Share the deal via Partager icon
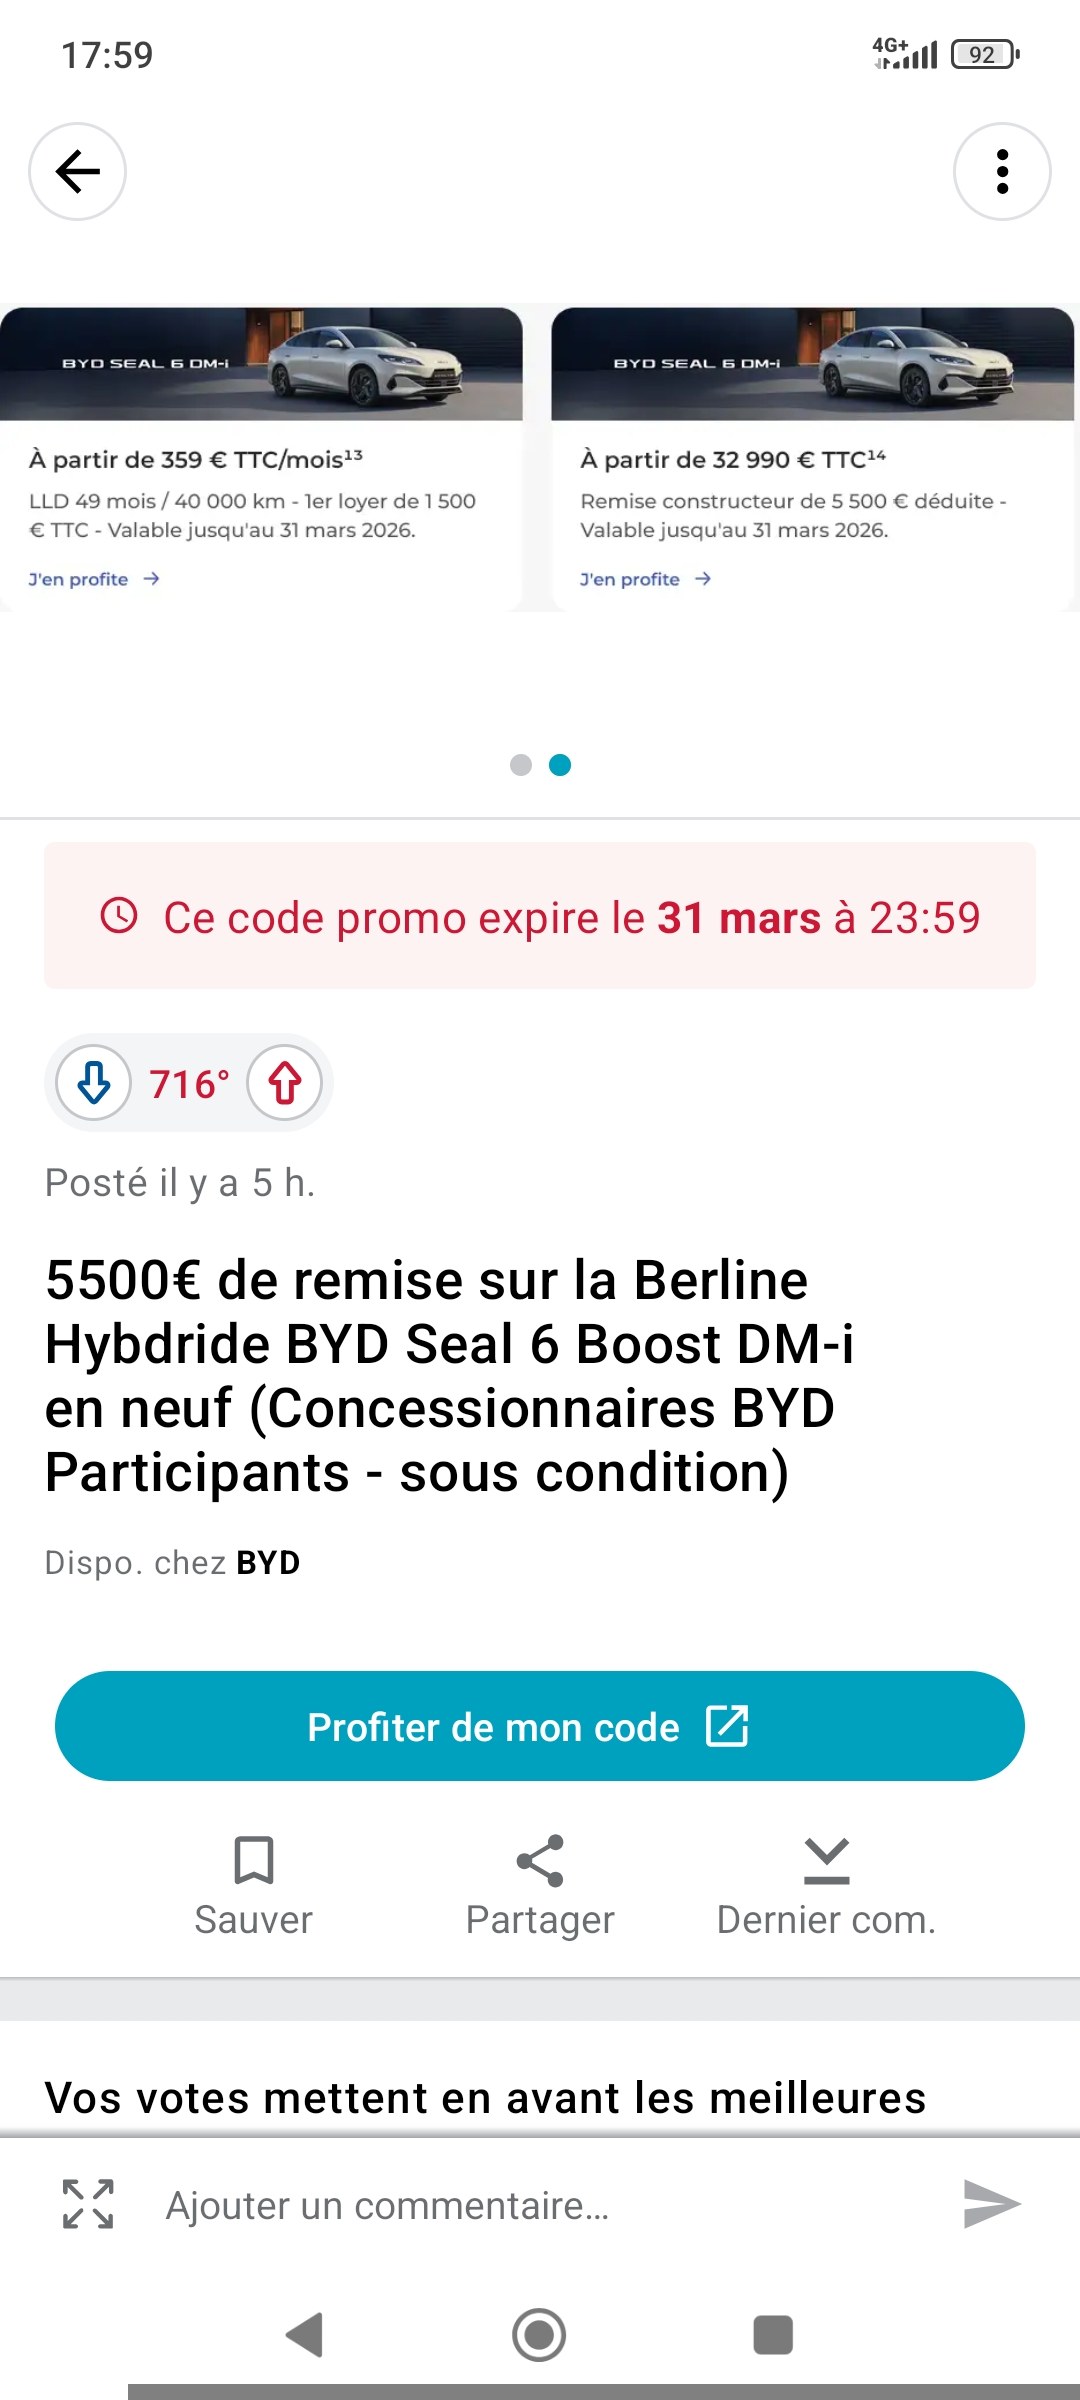 click(x=540, y=1886)
